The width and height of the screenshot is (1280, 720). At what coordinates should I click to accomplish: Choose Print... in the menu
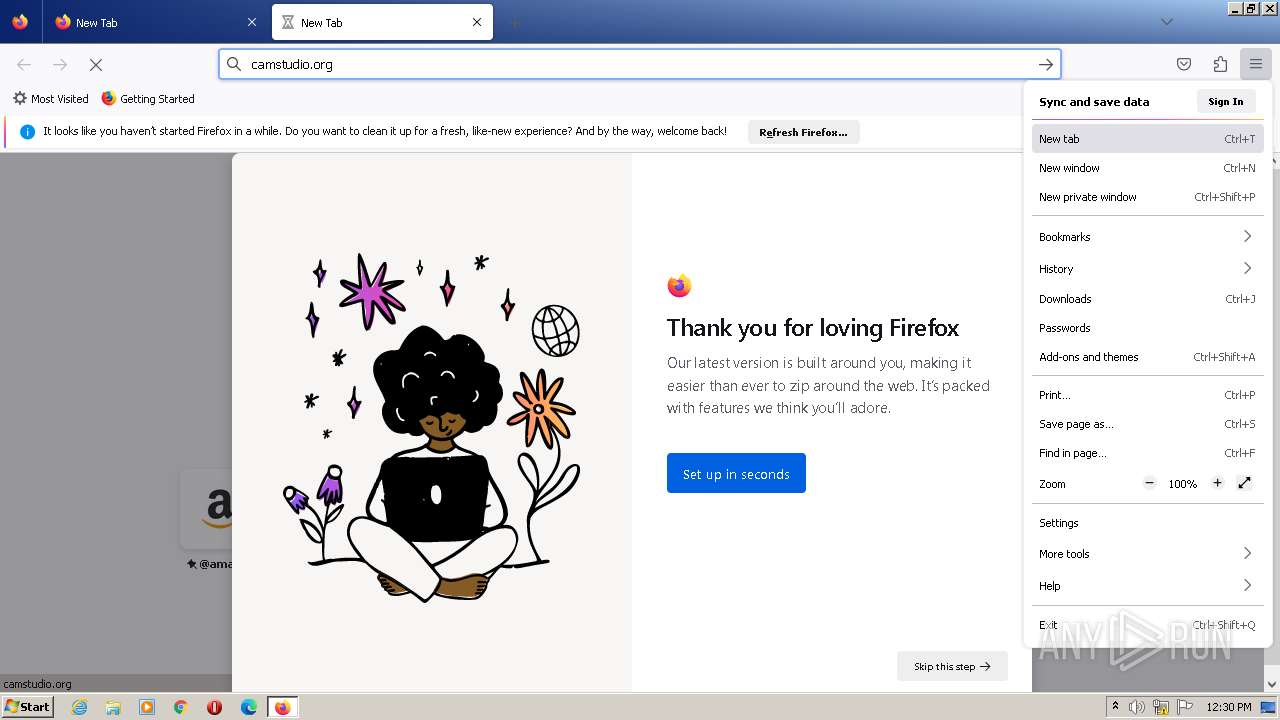pos(1147,395)
